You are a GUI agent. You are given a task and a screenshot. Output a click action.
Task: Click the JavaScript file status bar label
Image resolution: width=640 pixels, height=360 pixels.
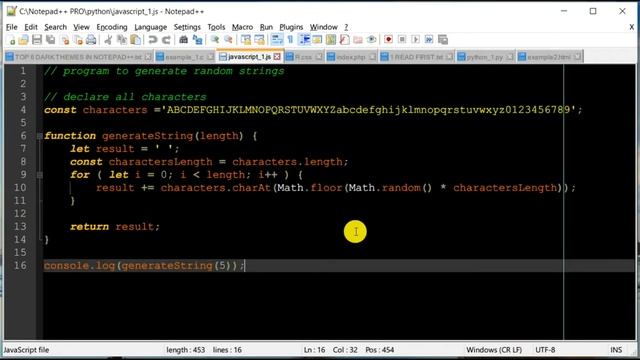(27, 350)
